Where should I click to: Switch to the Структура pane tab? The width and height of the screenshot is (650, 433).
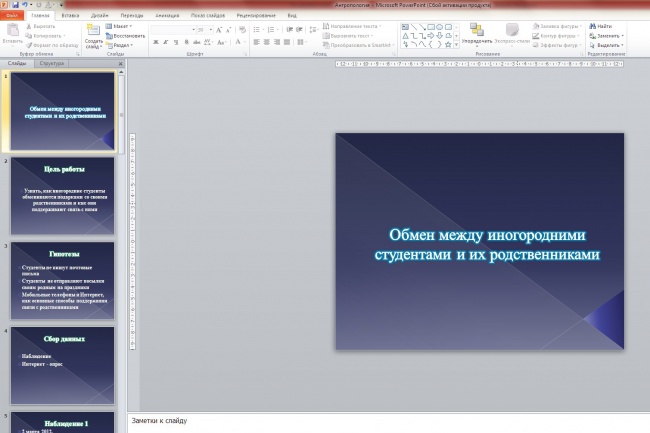(52, 63)
